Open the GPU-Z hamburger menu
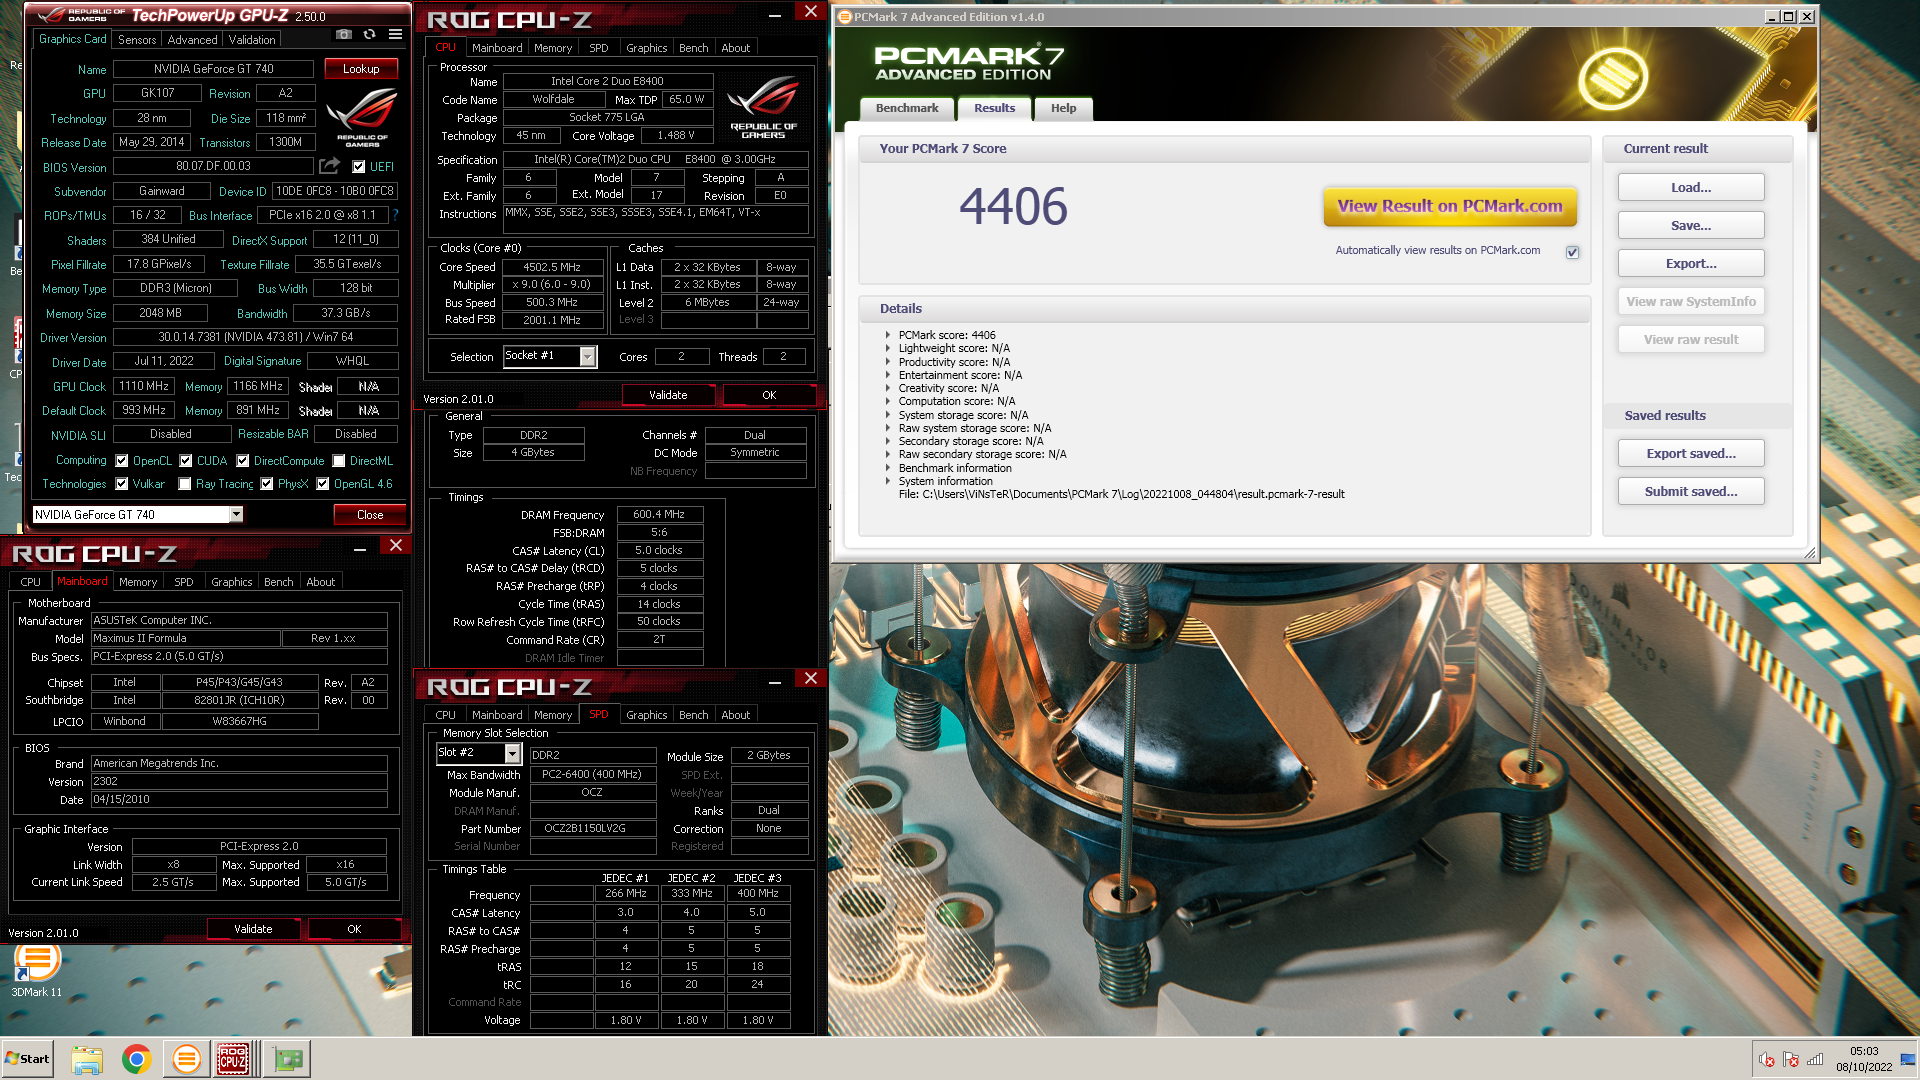 [x=396, y=34]
